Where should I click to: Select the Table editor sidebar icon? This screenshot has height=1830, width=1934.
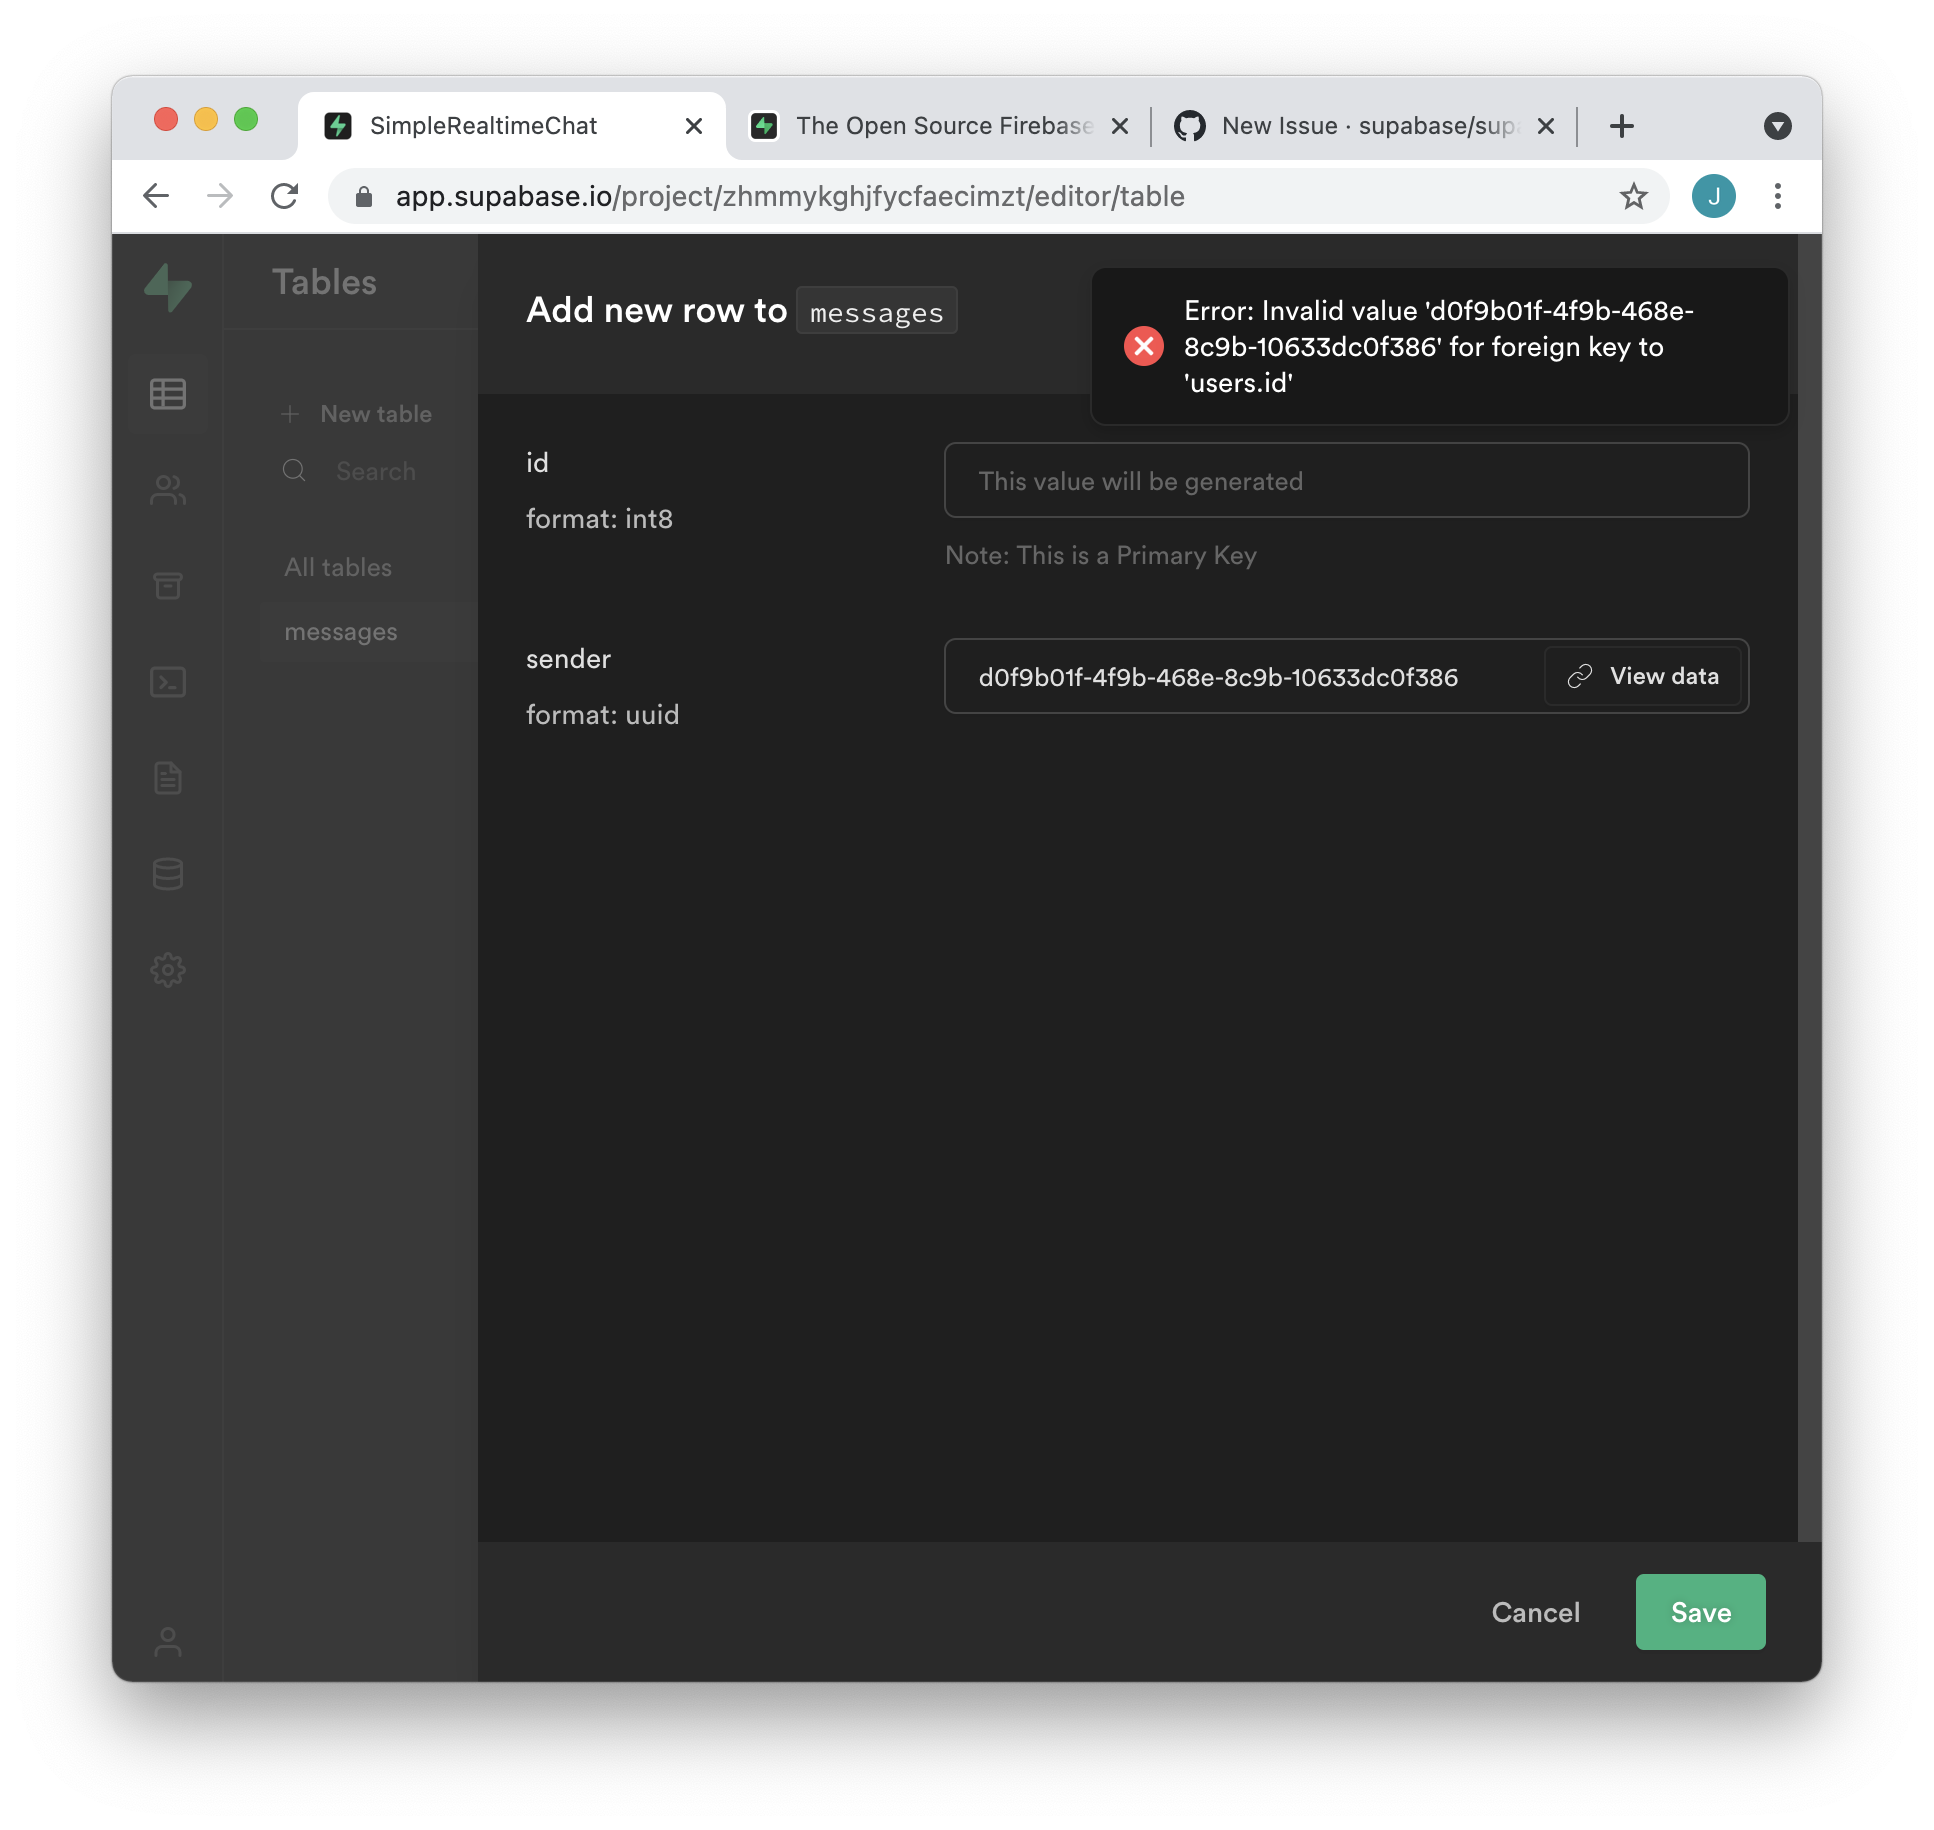(x=168, y=394)
